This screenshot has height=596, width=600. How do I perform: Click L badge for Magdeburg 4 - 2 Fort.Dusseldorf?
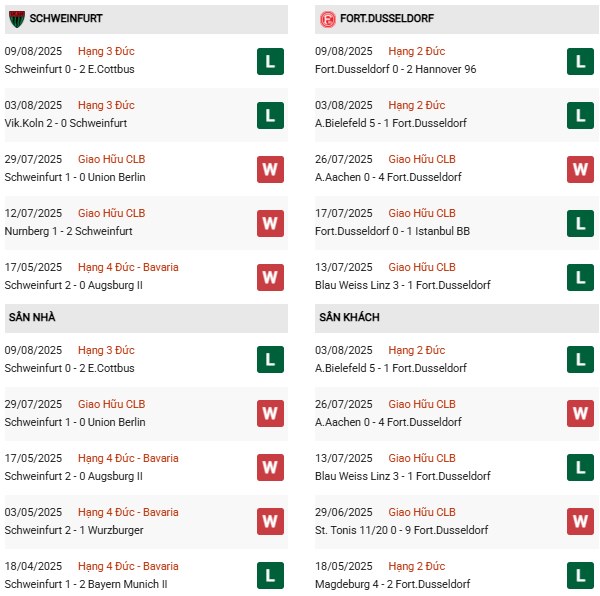pyautogui.click(x=580, y=575)
